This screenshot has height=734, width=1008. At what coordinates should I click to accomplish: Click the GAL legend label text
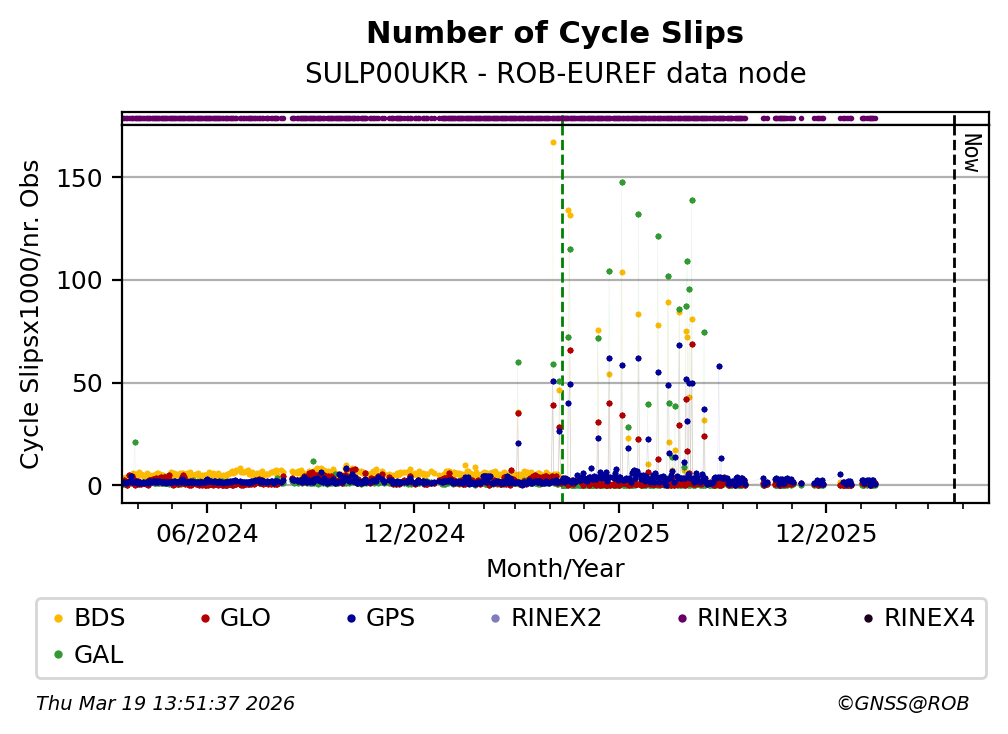click(x=99, y=655)
